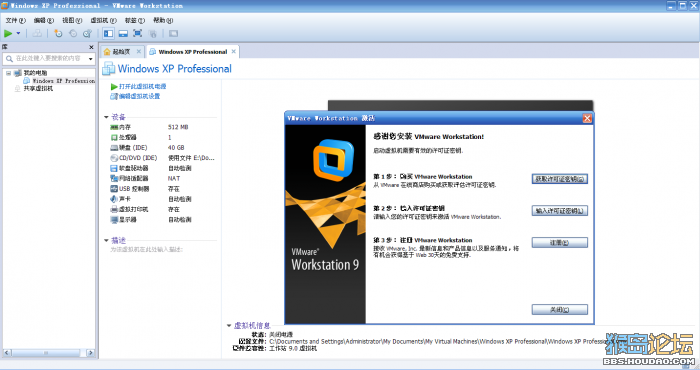Click the library horizontal scrollbar left arrow
Viewport: 700px width, 370px height.
pos(7,353)
